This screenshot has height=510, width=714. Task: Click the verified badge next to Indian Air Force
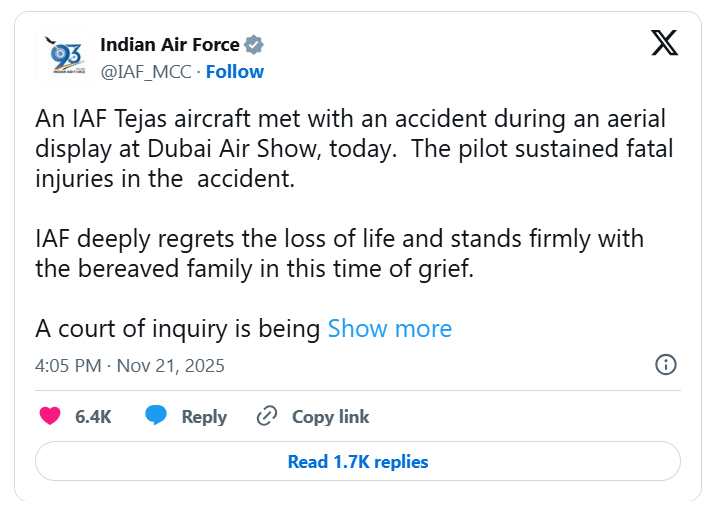(254, 45)
